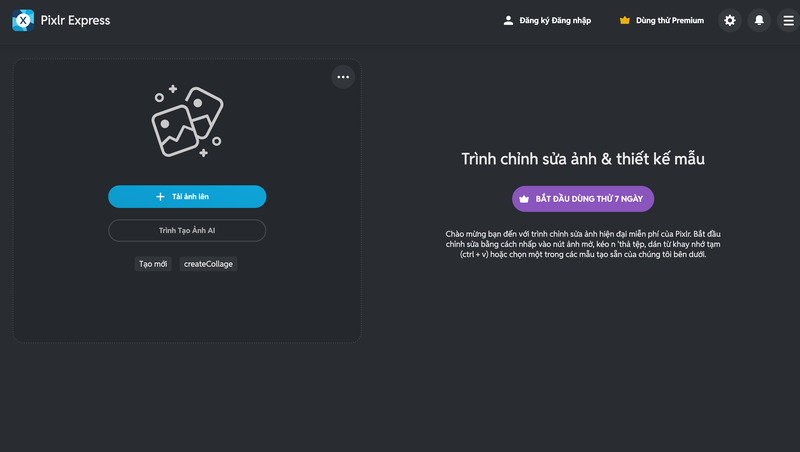This screenshot has height=452, width=800.
Task: Click crown icon on purple trial button
Action: (524, 199)
